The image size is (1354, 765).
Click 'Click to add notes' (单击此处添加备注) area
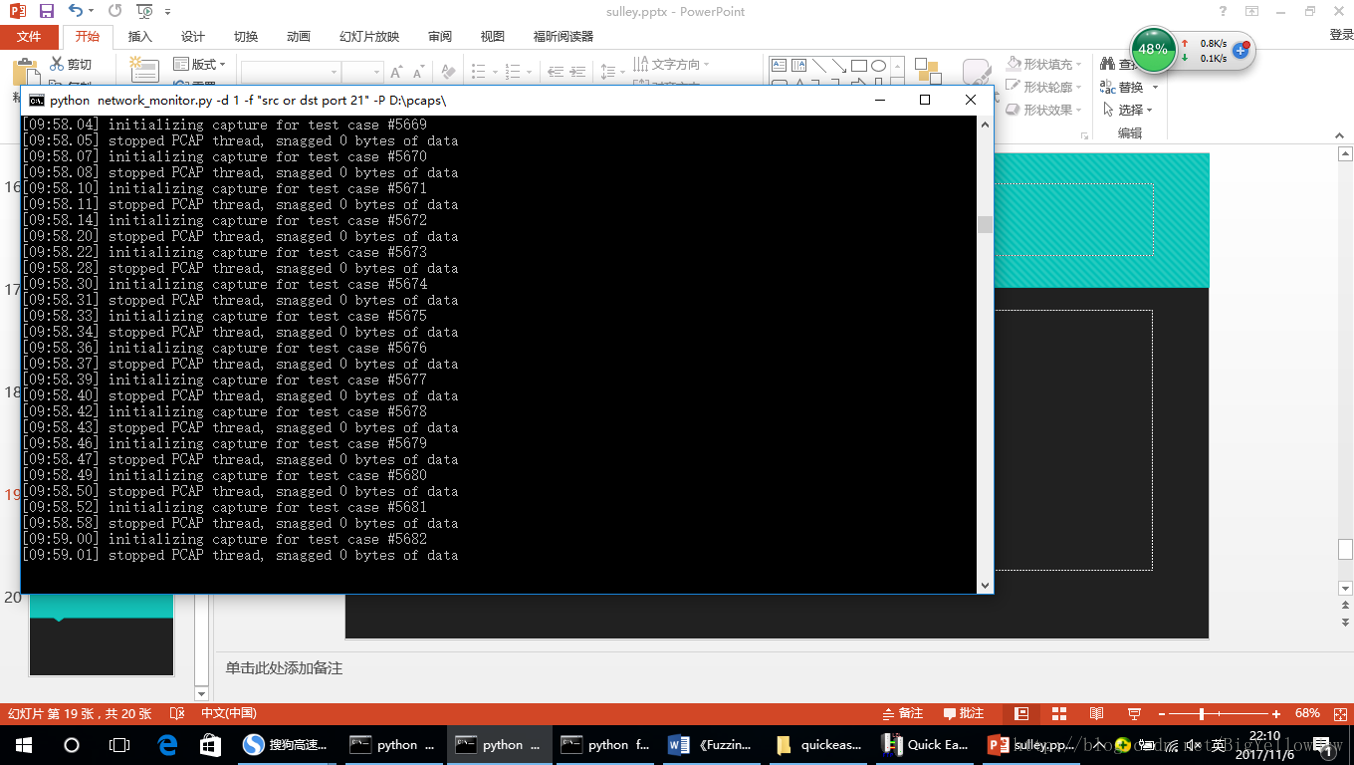pyautogui.click(x=284, y=668)
